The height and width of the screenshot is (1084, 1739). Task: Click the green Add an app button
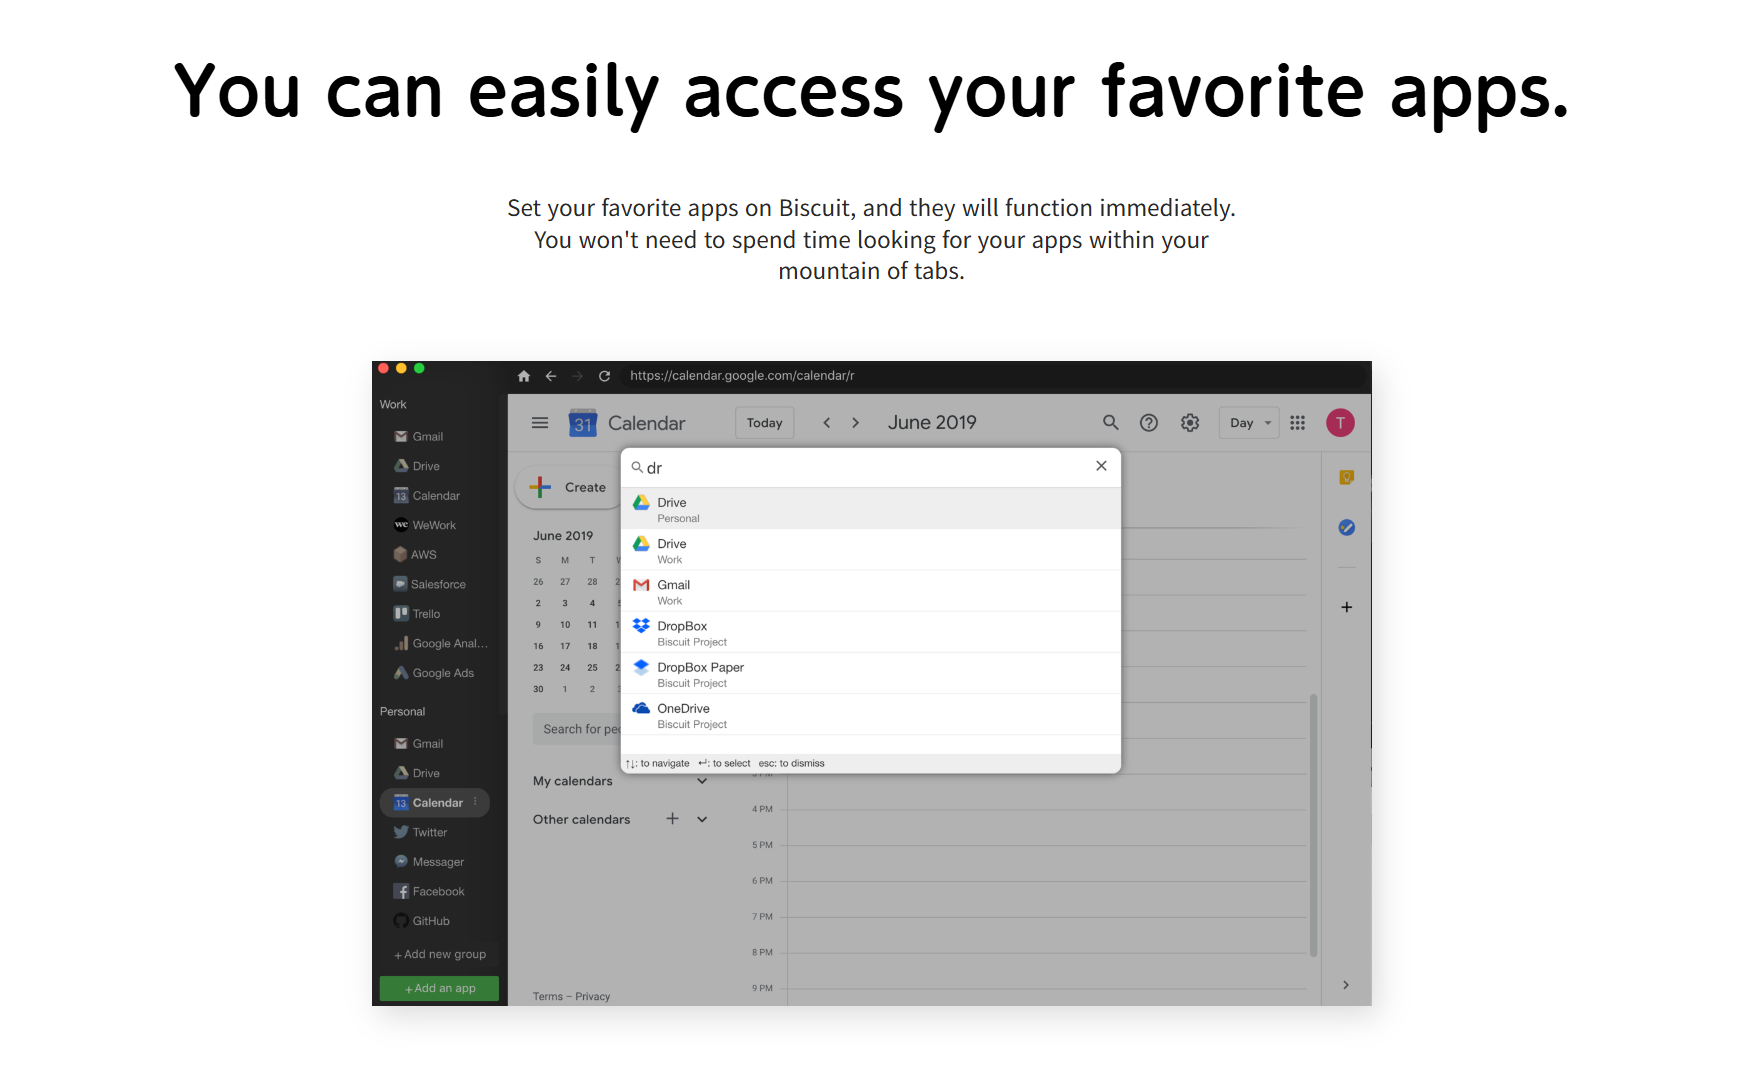(439, 988)
